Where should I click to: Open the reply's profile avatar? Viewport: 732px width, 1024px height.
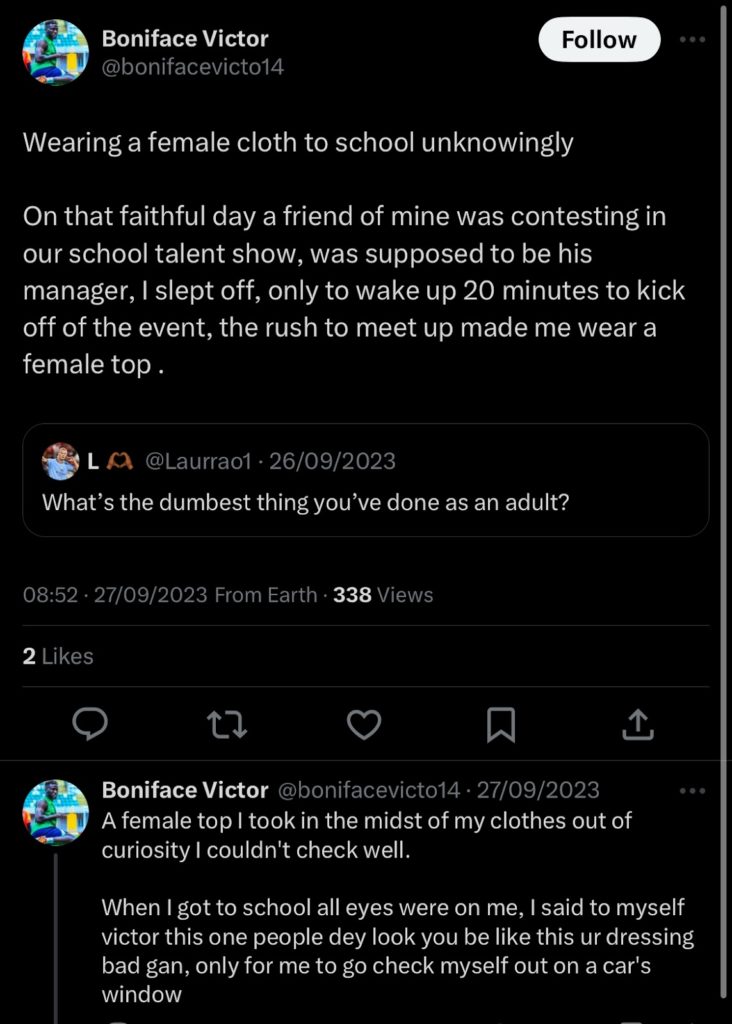[x=56, y=812]
